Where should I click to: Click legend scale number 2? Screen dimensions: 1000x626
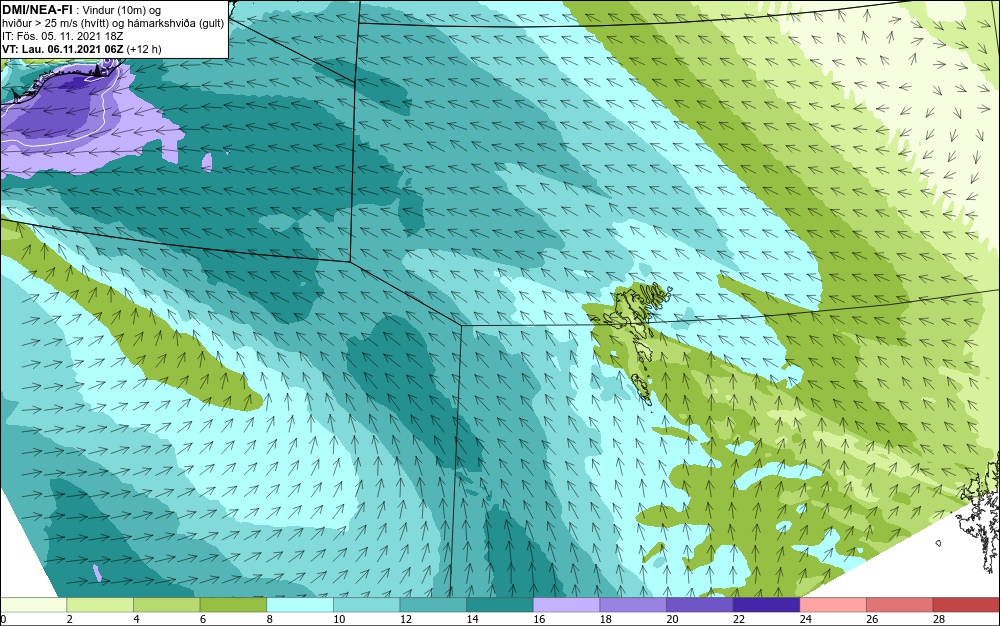coord(69,619)
